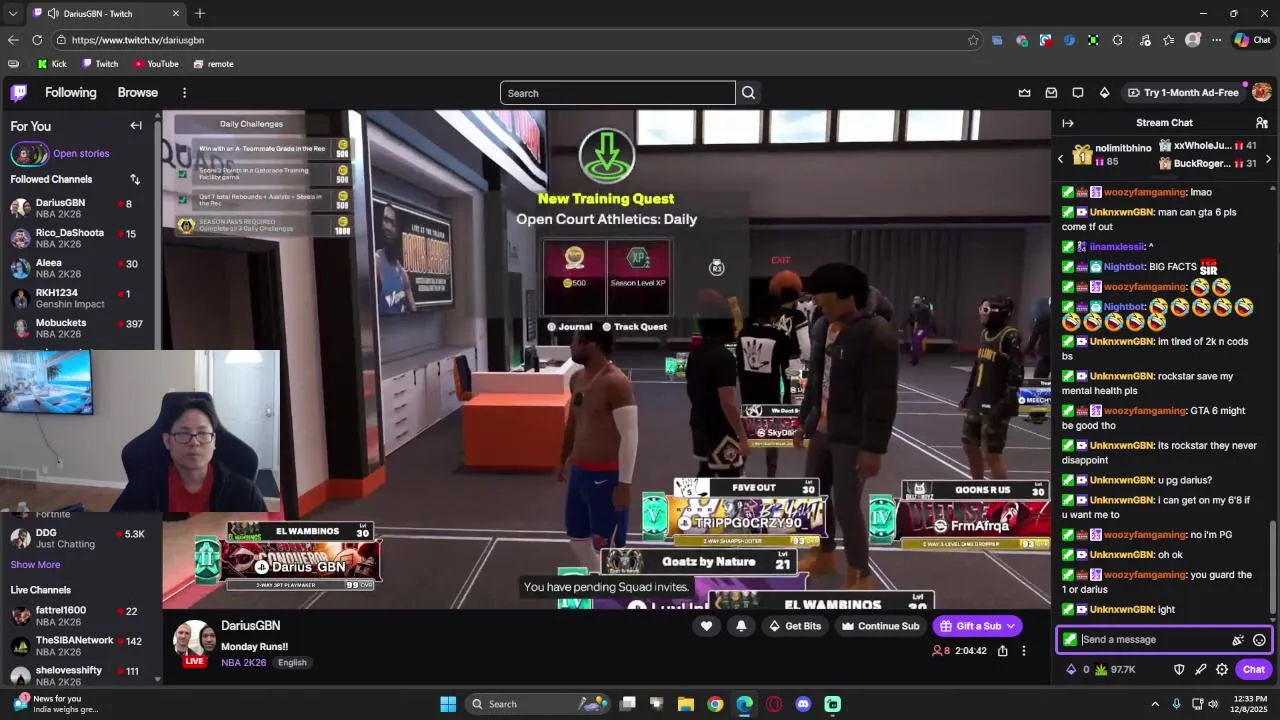Open the Kick bookmark
The width and height of the screenshot is (1280, 720).
click(x=52, y=64)
